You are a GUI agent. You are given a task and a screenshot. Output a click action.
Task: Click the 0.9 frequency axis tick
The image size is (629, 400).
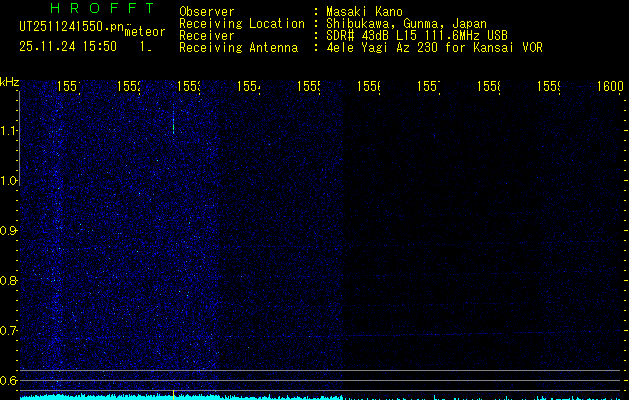pos(9,231)
